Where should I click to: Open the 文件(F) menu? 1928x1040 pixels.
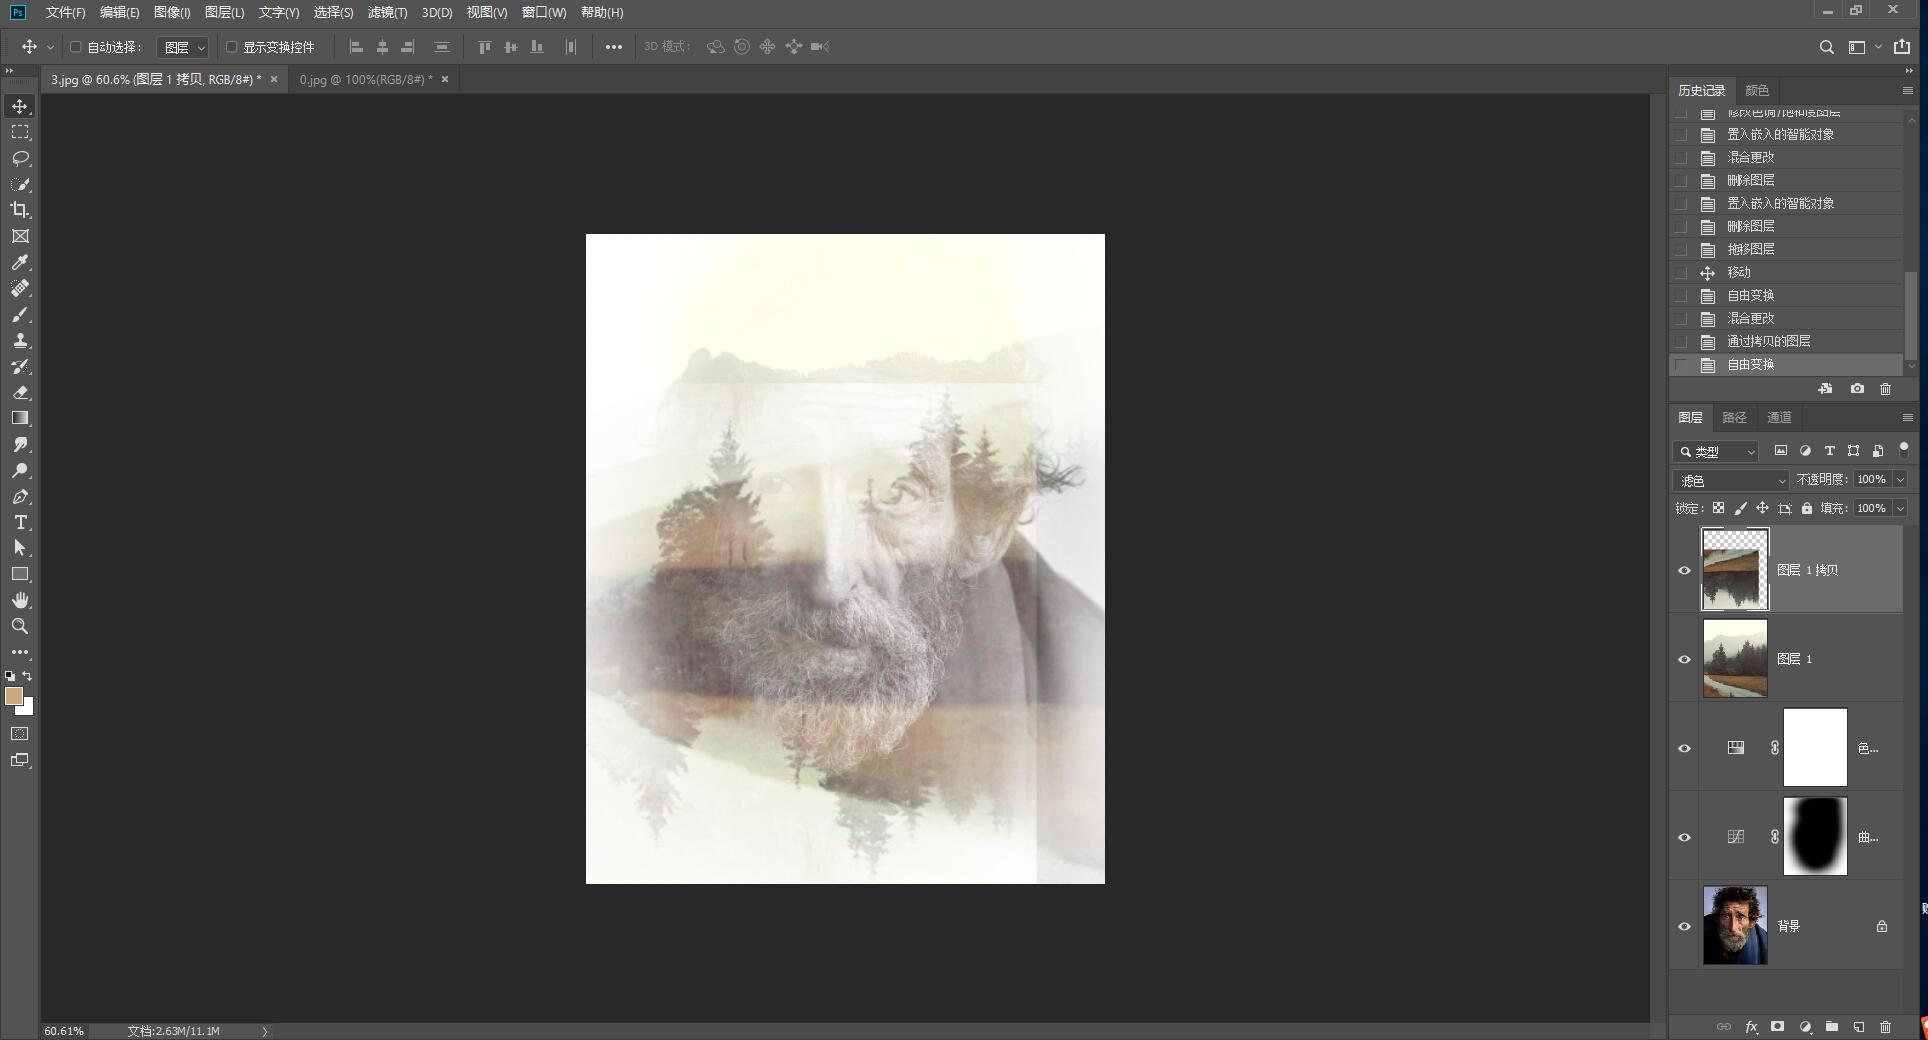pos(66,12)
